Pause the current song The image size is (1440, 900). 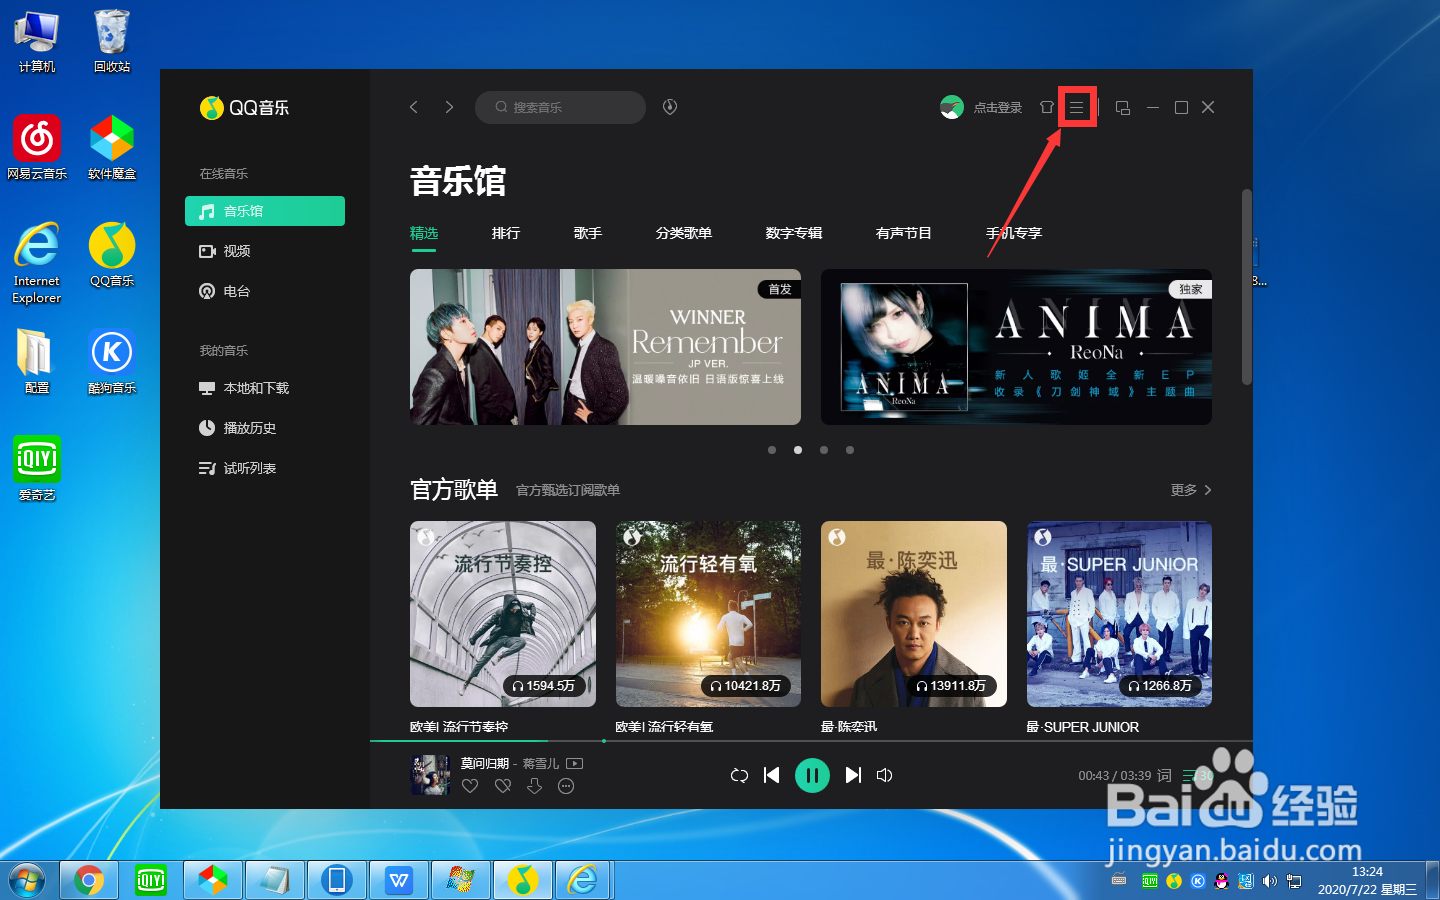[x=812, y=775]
